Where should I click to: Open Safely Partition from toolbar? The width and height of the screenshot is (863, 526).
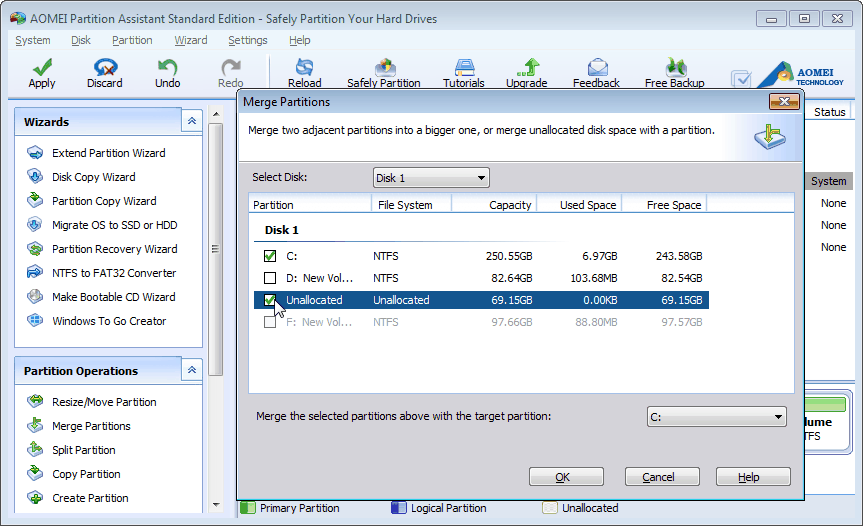[x=384, y=73]
